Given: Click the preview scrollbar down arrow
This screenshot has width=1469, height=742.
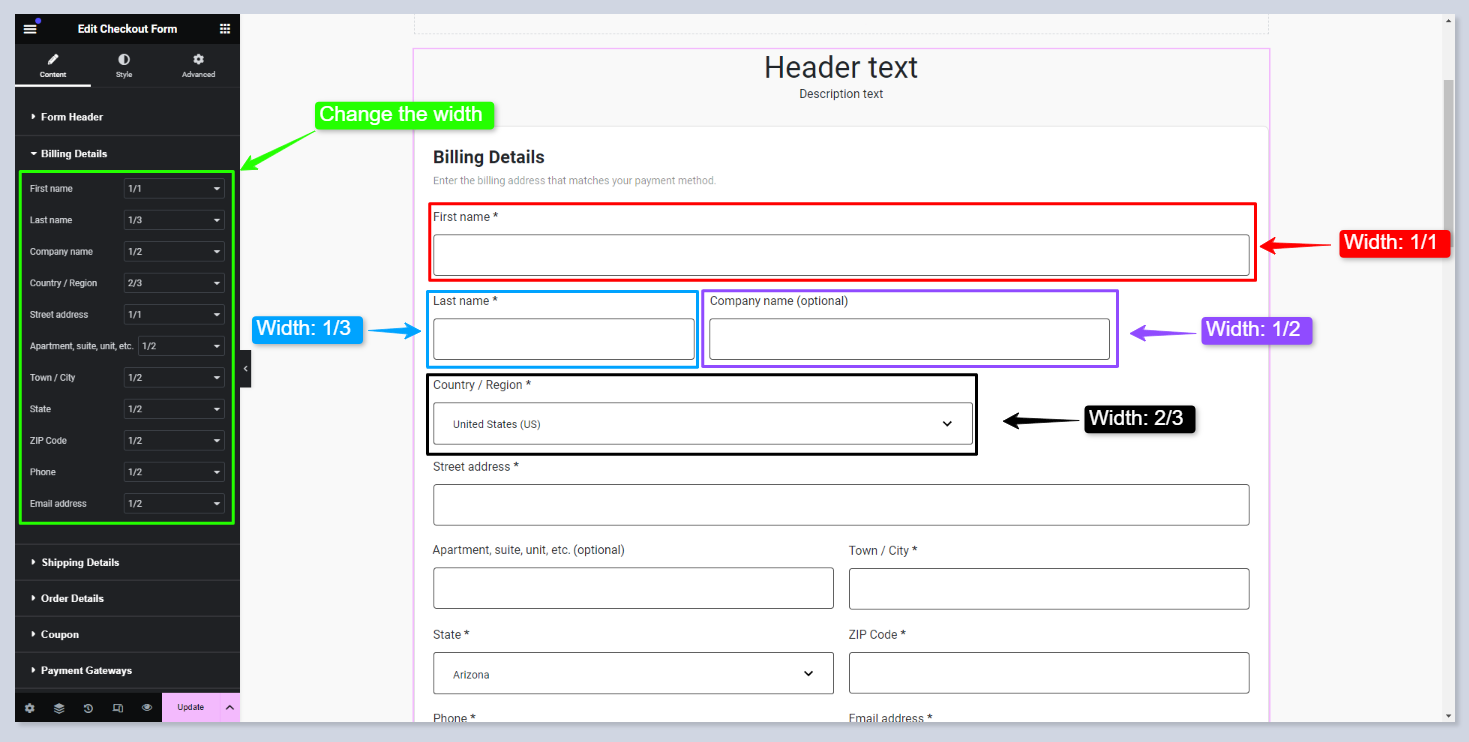Looking at the screenshot, I should pyautogui.click(x=1449, y=716).
